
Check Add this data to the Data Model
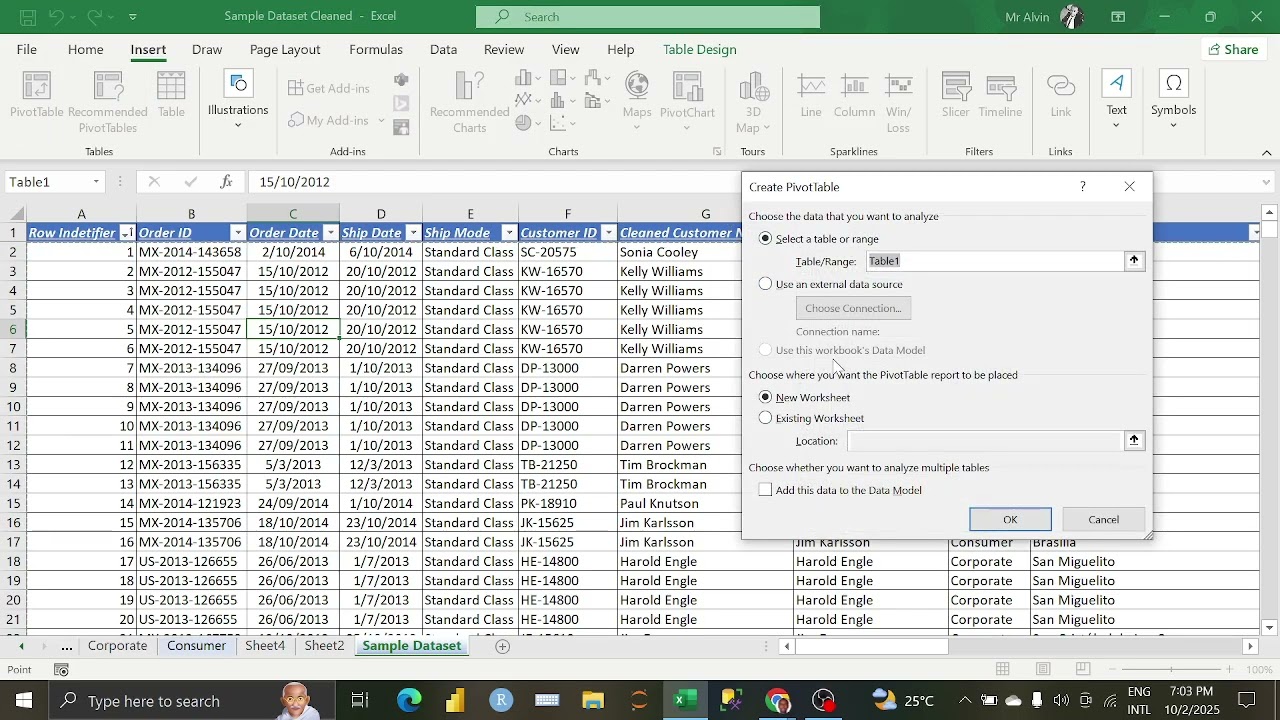(x=766, y=490)
